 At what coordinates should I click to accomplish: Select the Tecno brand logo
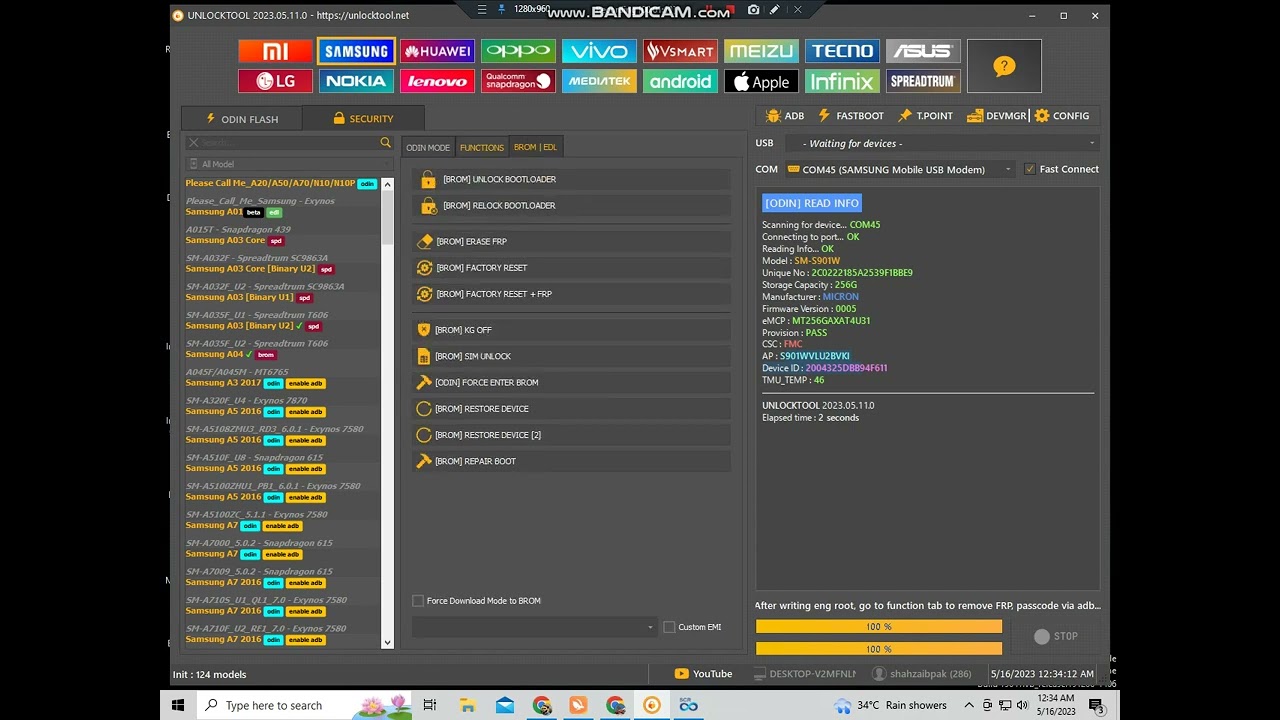[x=842, y=51]
